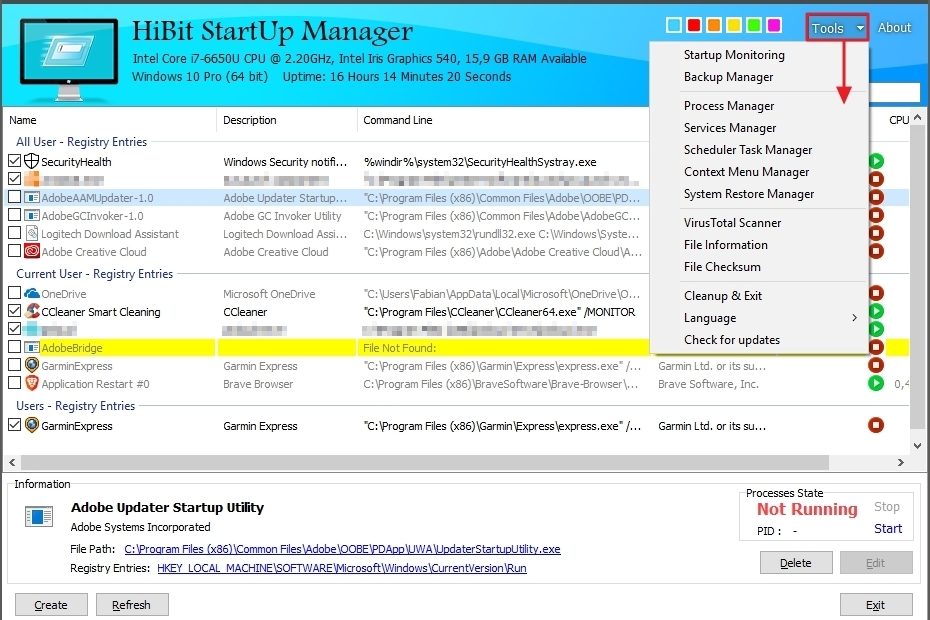Select the magenta theme swatch
Screen dimensions: 930x620
click(774, 25)
